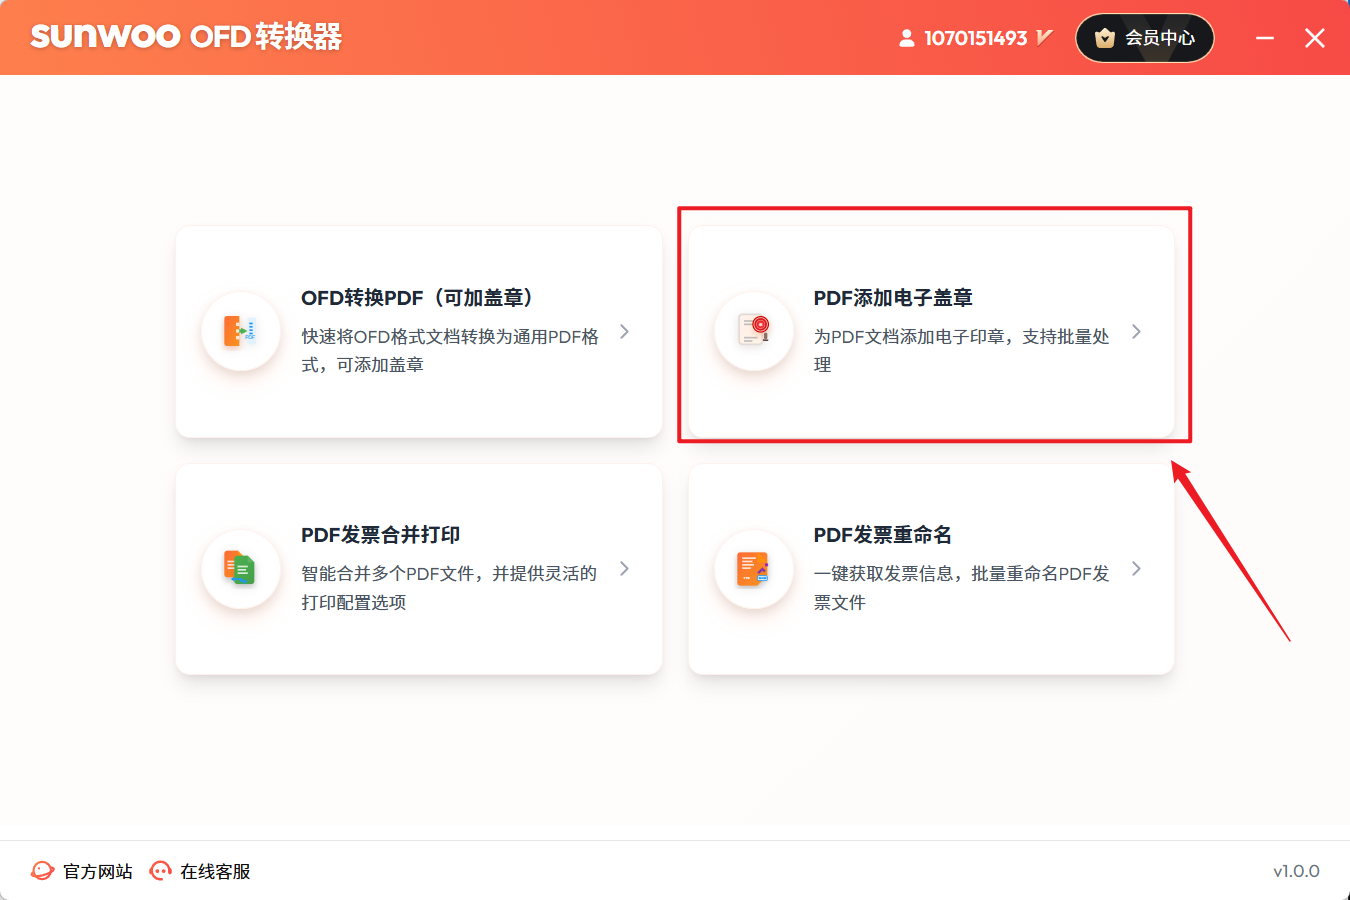Click description 为PDF文档添加电子印章
1350x900 pixels.
click(961, 350)
